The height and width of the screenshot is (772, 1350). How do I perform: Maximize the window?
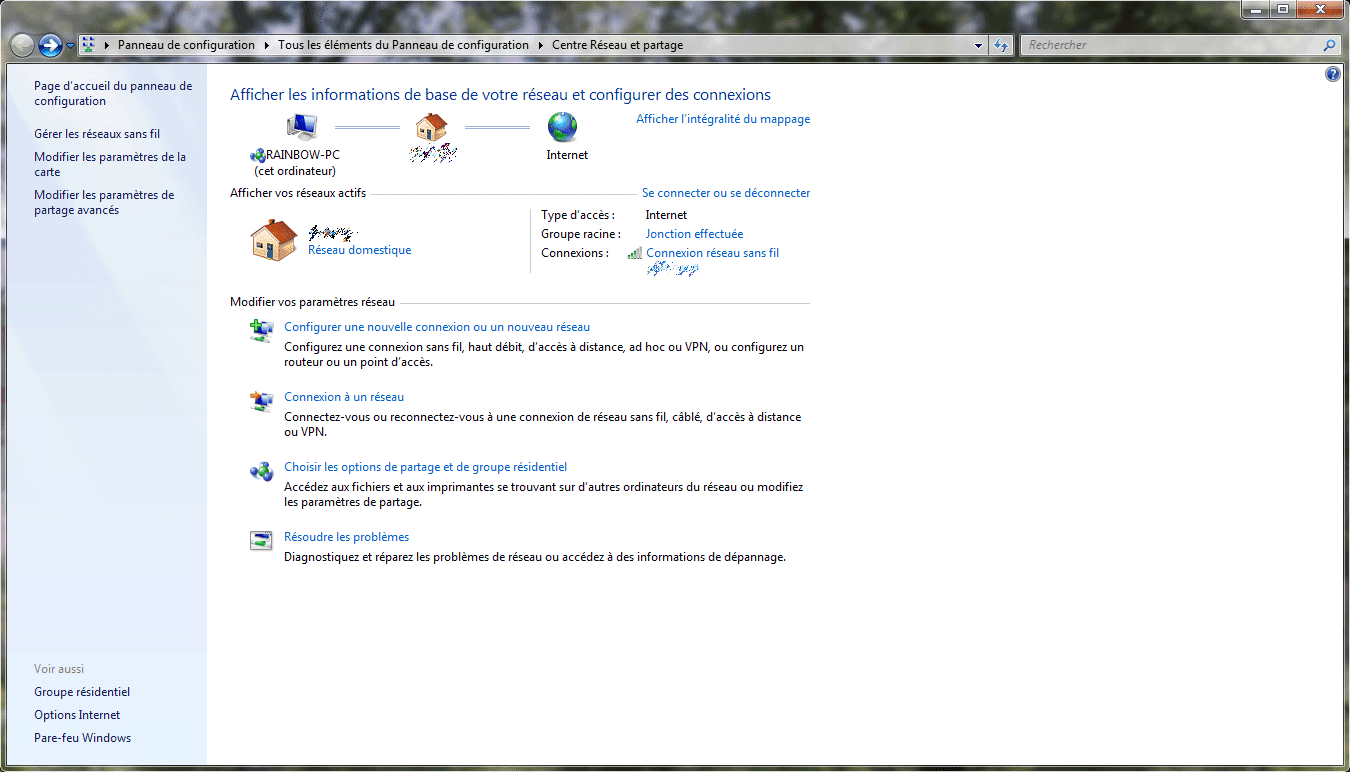coord(1283,9)
